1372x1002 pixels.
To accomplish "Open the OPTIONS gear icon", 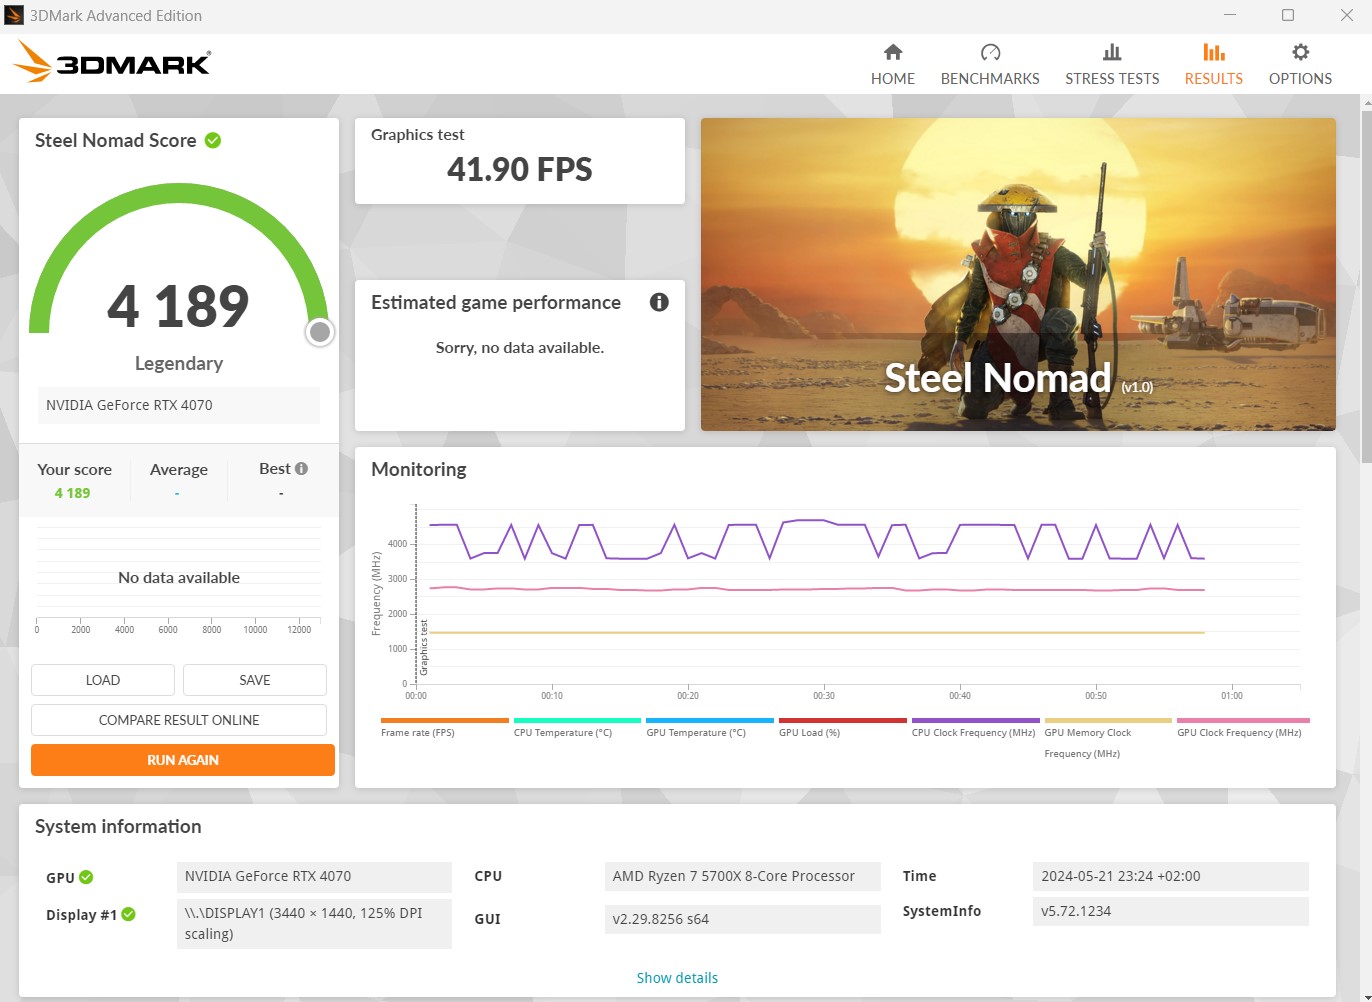I will [x=1300, y=52].
